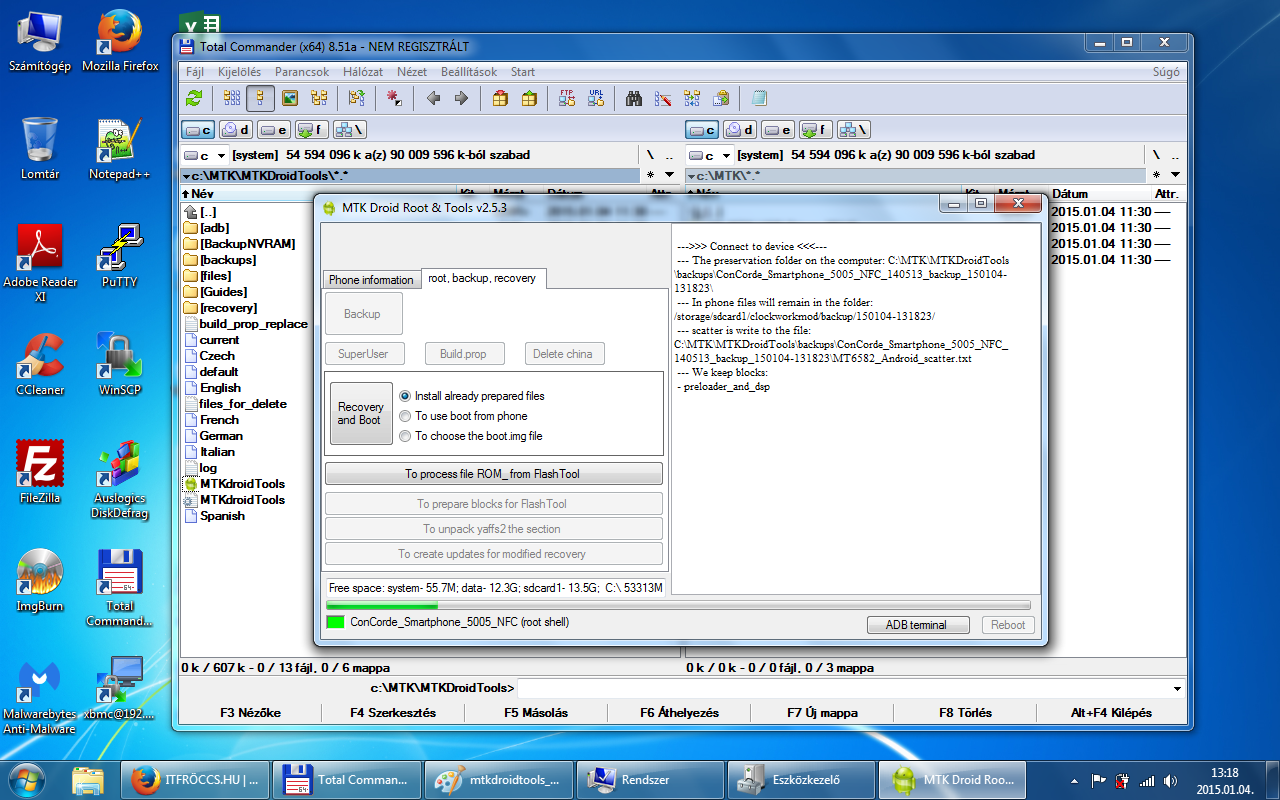Click the Pack files toolbar icon
The image size is (1280, 800).
500,98
